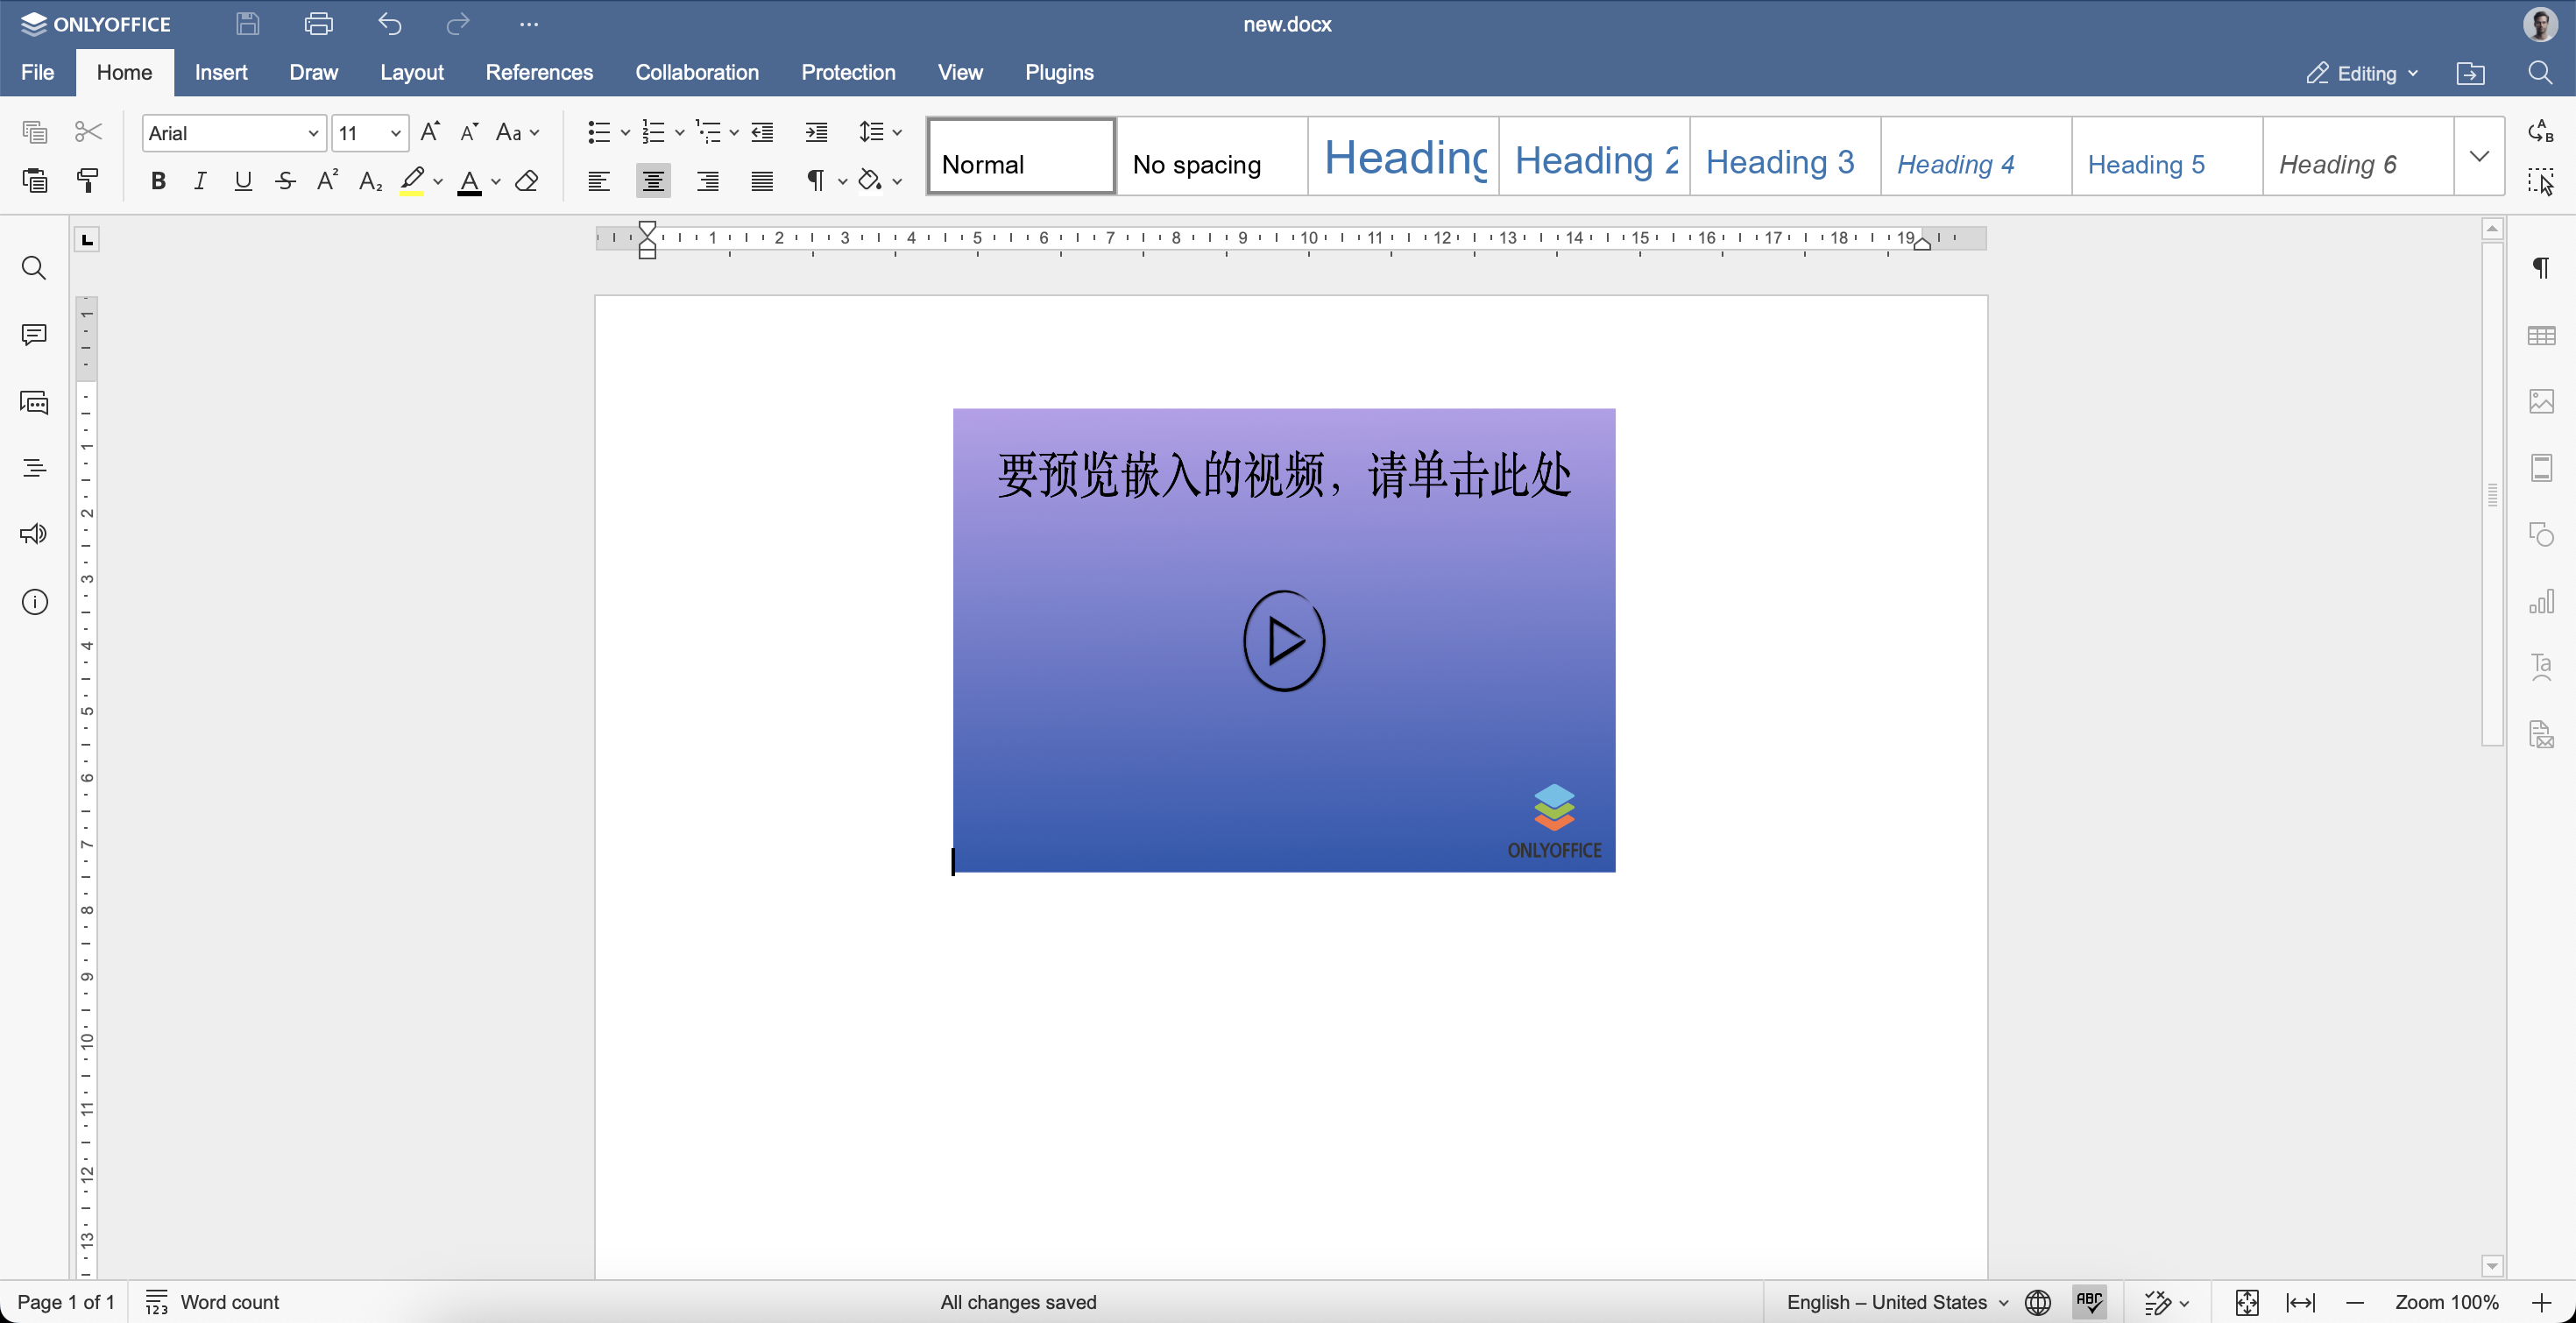Apply the yellow highlight color
The height and width of the screenshot is (1323, 2576).
(412, 181)
